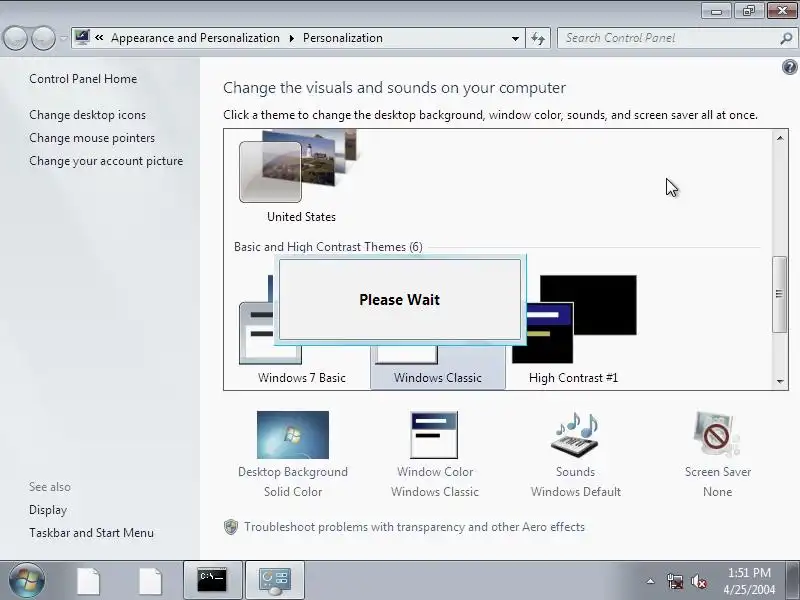Select the United States theme thumbnail

point(301,166)
